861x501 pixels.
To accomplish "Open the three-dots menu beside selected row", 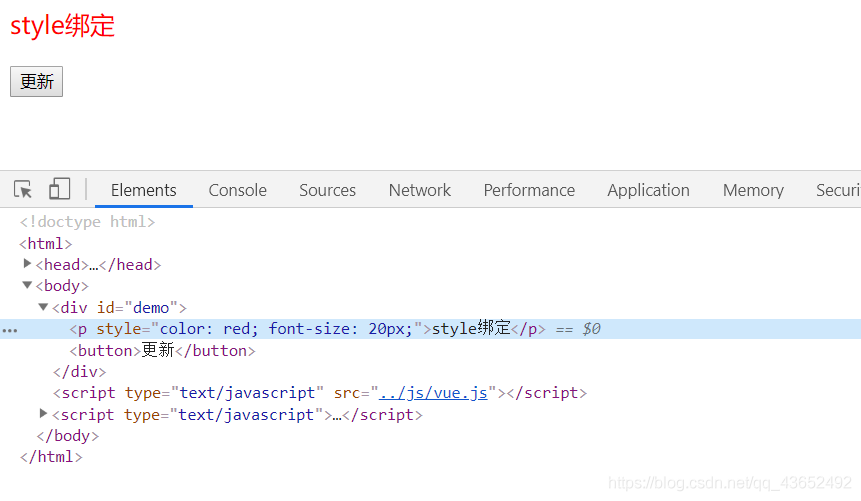I will coord(10,330).
